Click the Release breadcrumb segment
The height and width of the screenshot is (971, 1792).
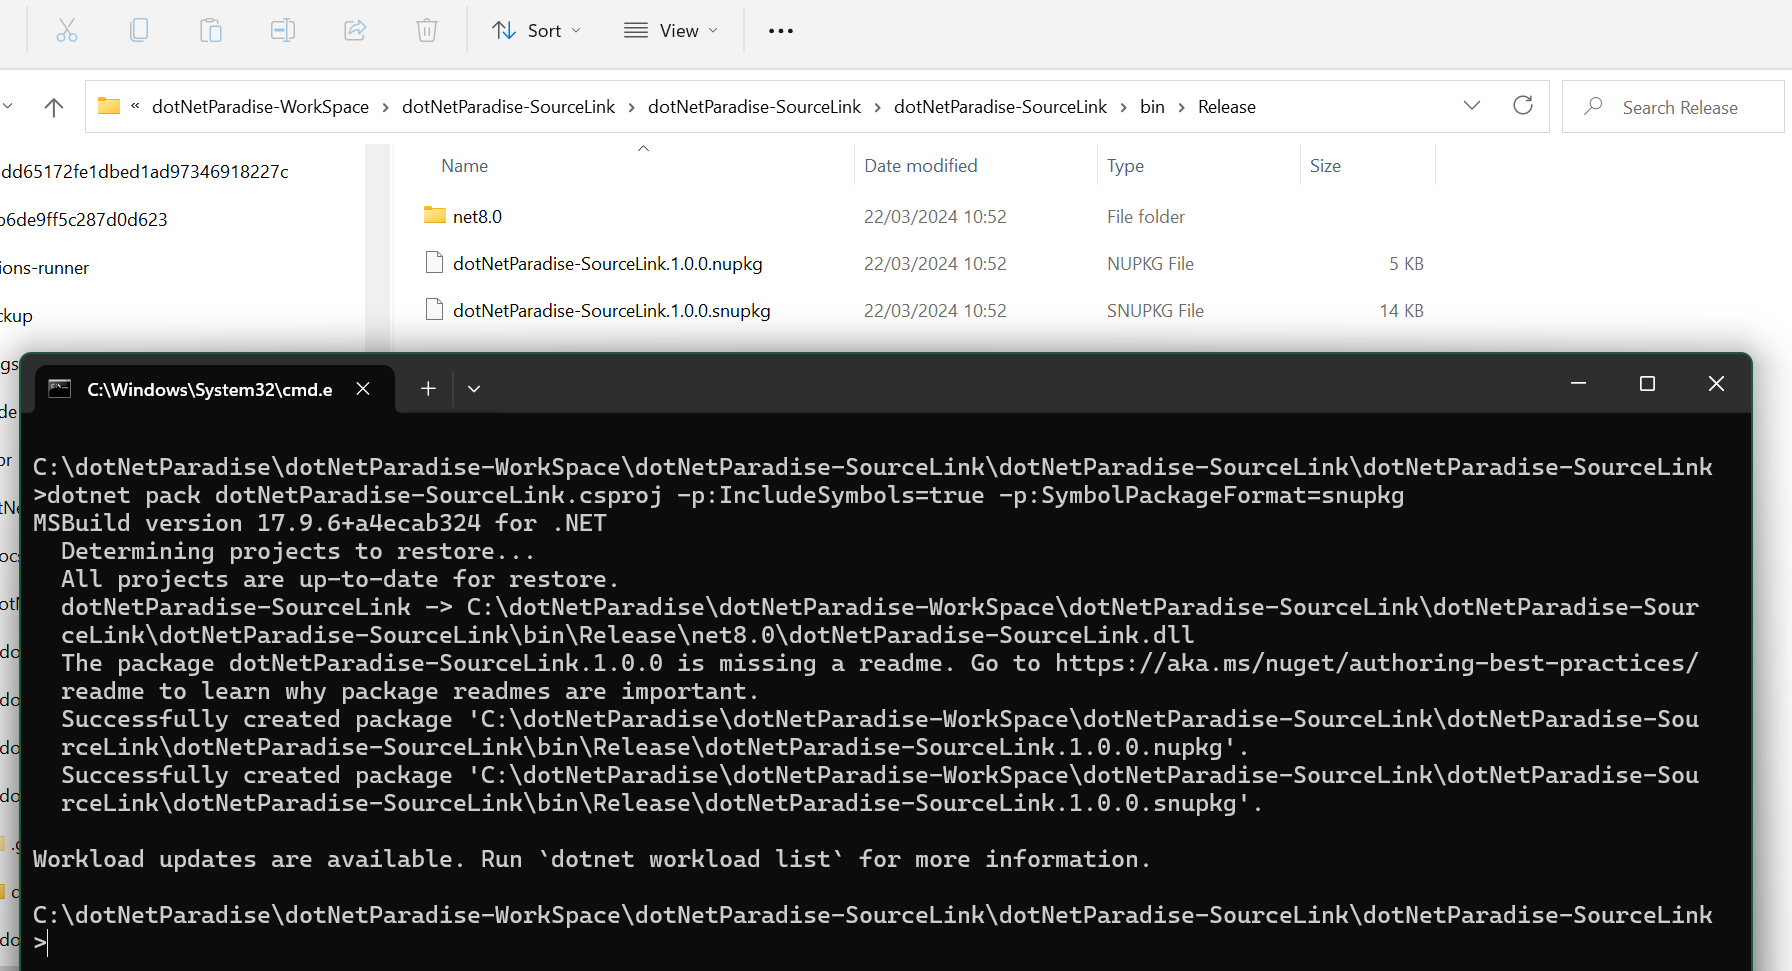click(x=1227, y=107)
